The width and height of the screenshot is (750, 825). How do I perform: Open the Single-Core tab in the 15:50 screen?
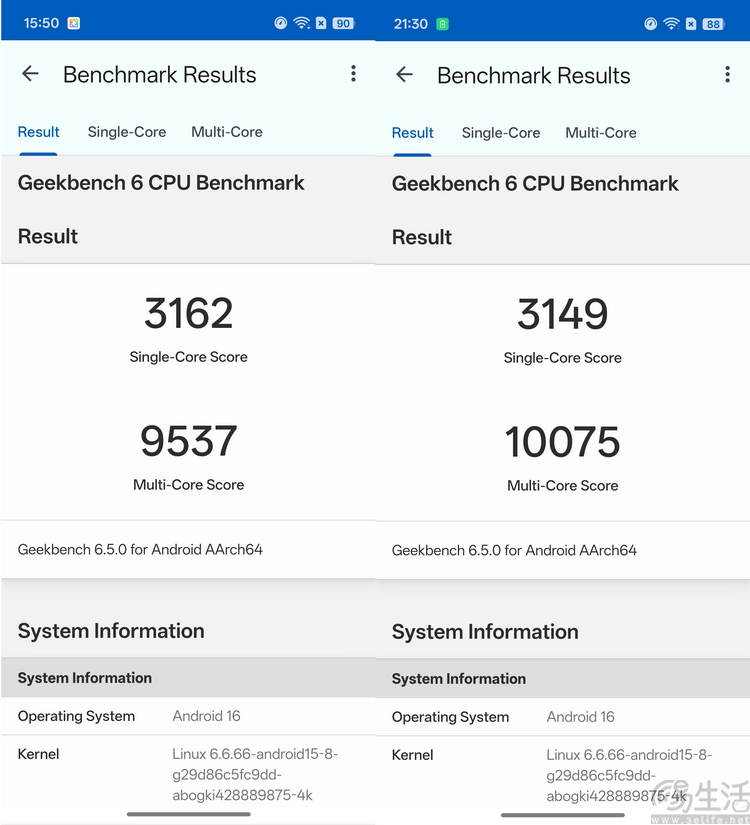coord(127,132)
